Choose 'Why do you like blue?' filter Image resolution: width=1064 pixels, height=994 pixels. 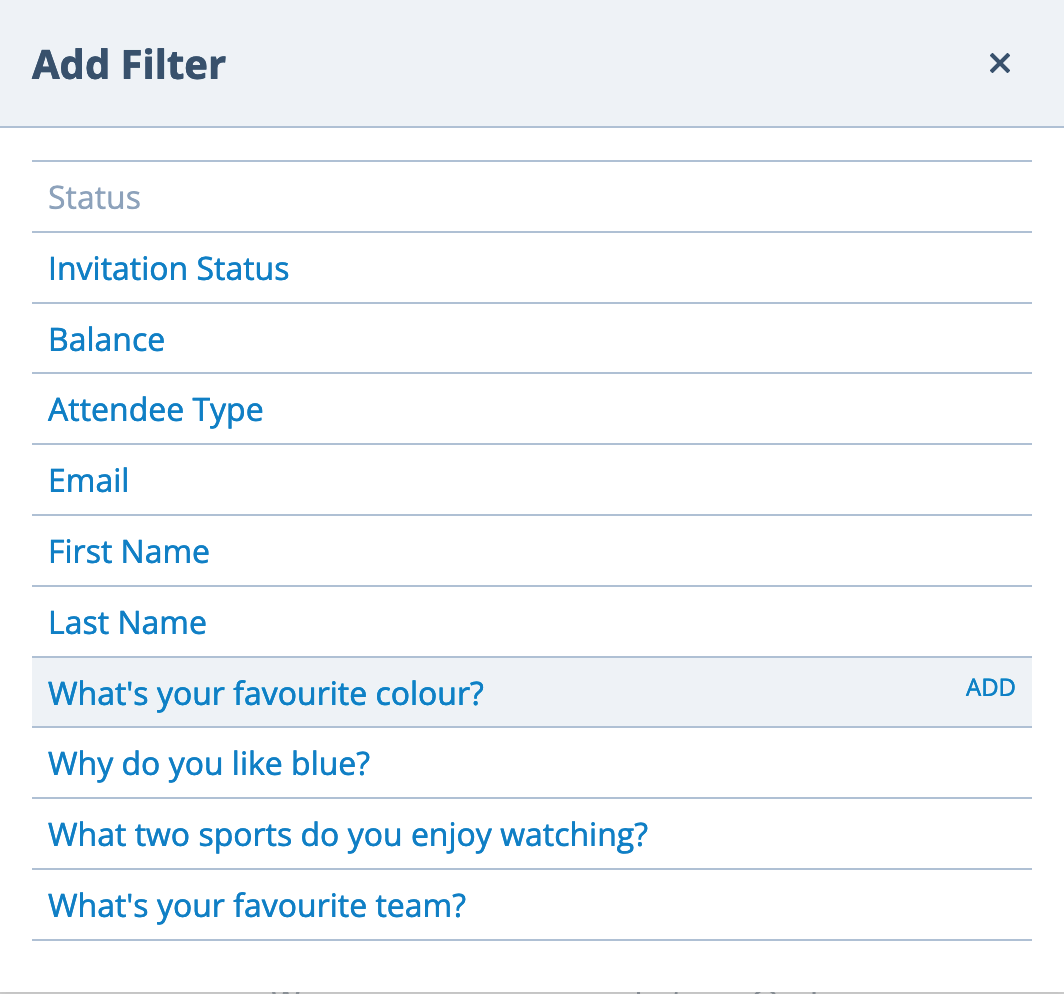[x=208, y=763]
